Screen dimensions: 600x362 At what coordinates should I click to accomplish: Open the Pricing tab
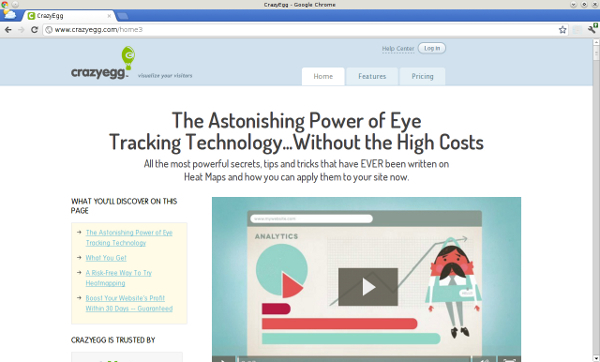(422, 76)
